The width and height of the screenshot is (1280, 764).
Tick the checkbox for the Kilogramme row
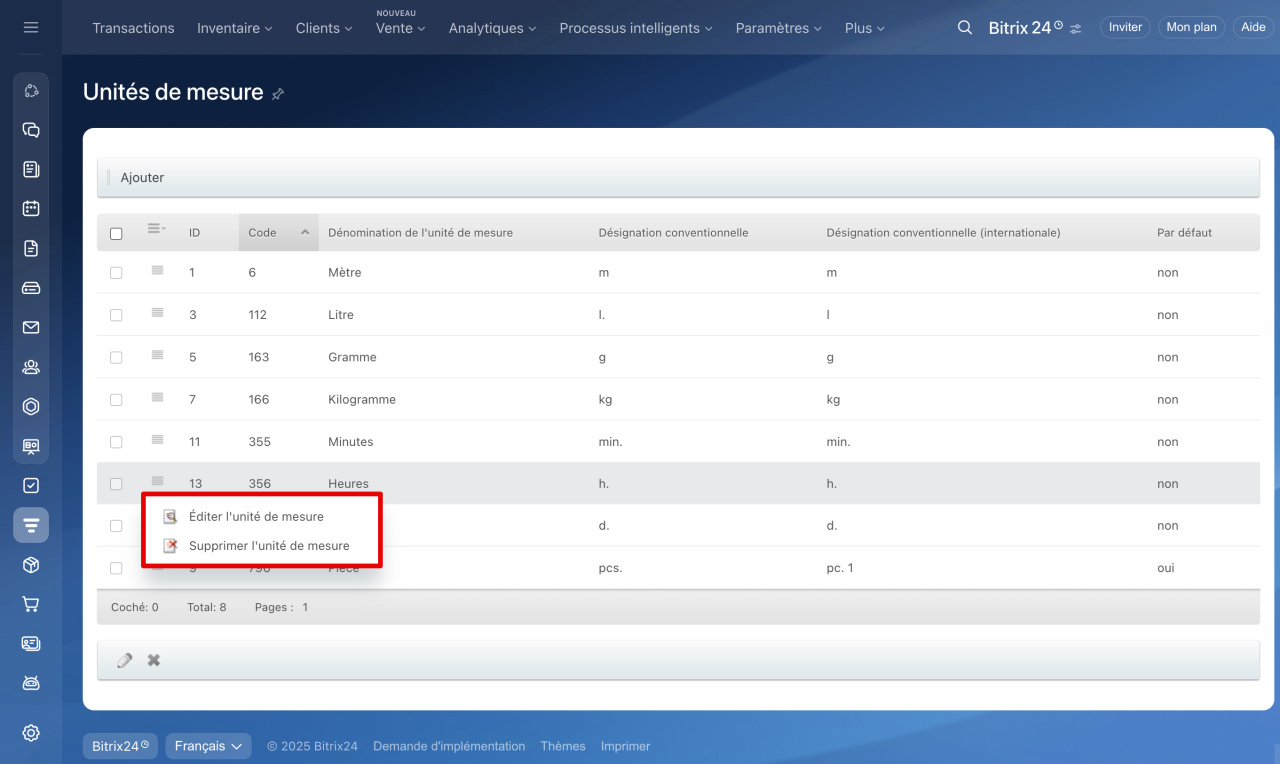coord(116,399)
